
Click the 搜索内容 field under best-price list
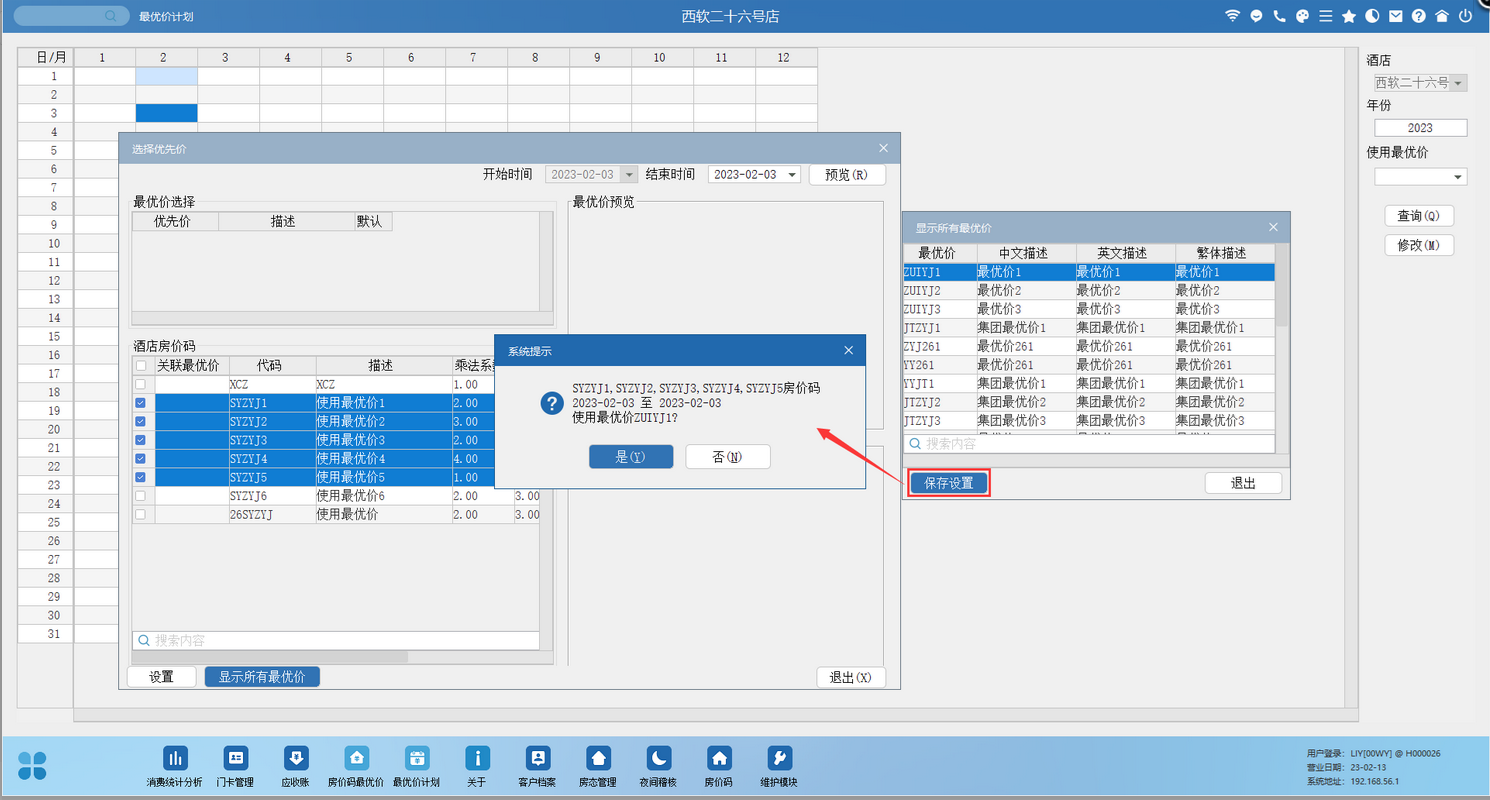[x=1090, y=444]
